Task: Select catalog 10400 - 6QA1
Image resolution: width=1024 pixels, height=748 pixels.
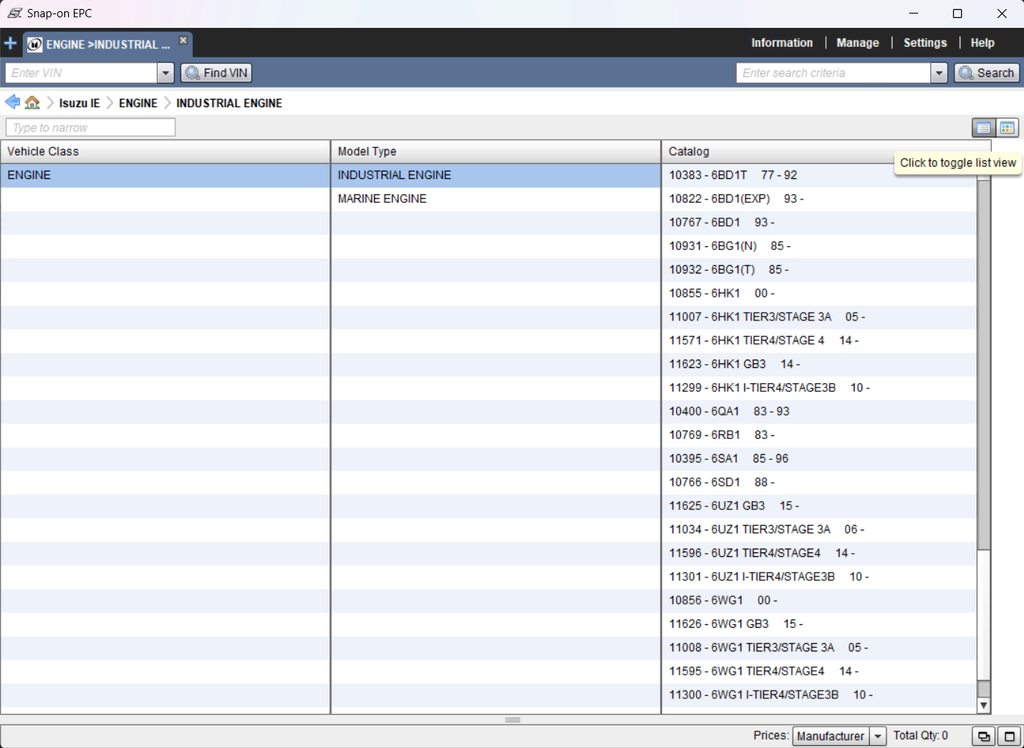Action: (819, 411)
